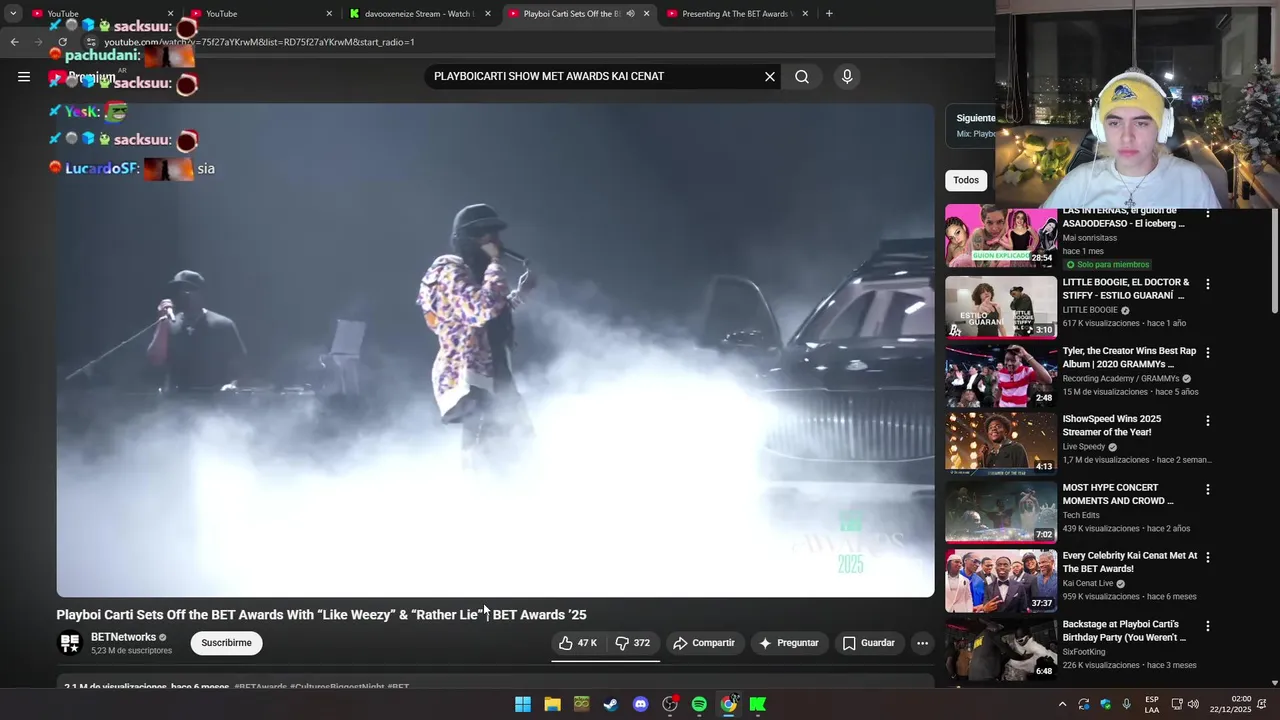Open options menu for IShowSpeed video
The image size is (1280, 720).
click(1208, 421)
